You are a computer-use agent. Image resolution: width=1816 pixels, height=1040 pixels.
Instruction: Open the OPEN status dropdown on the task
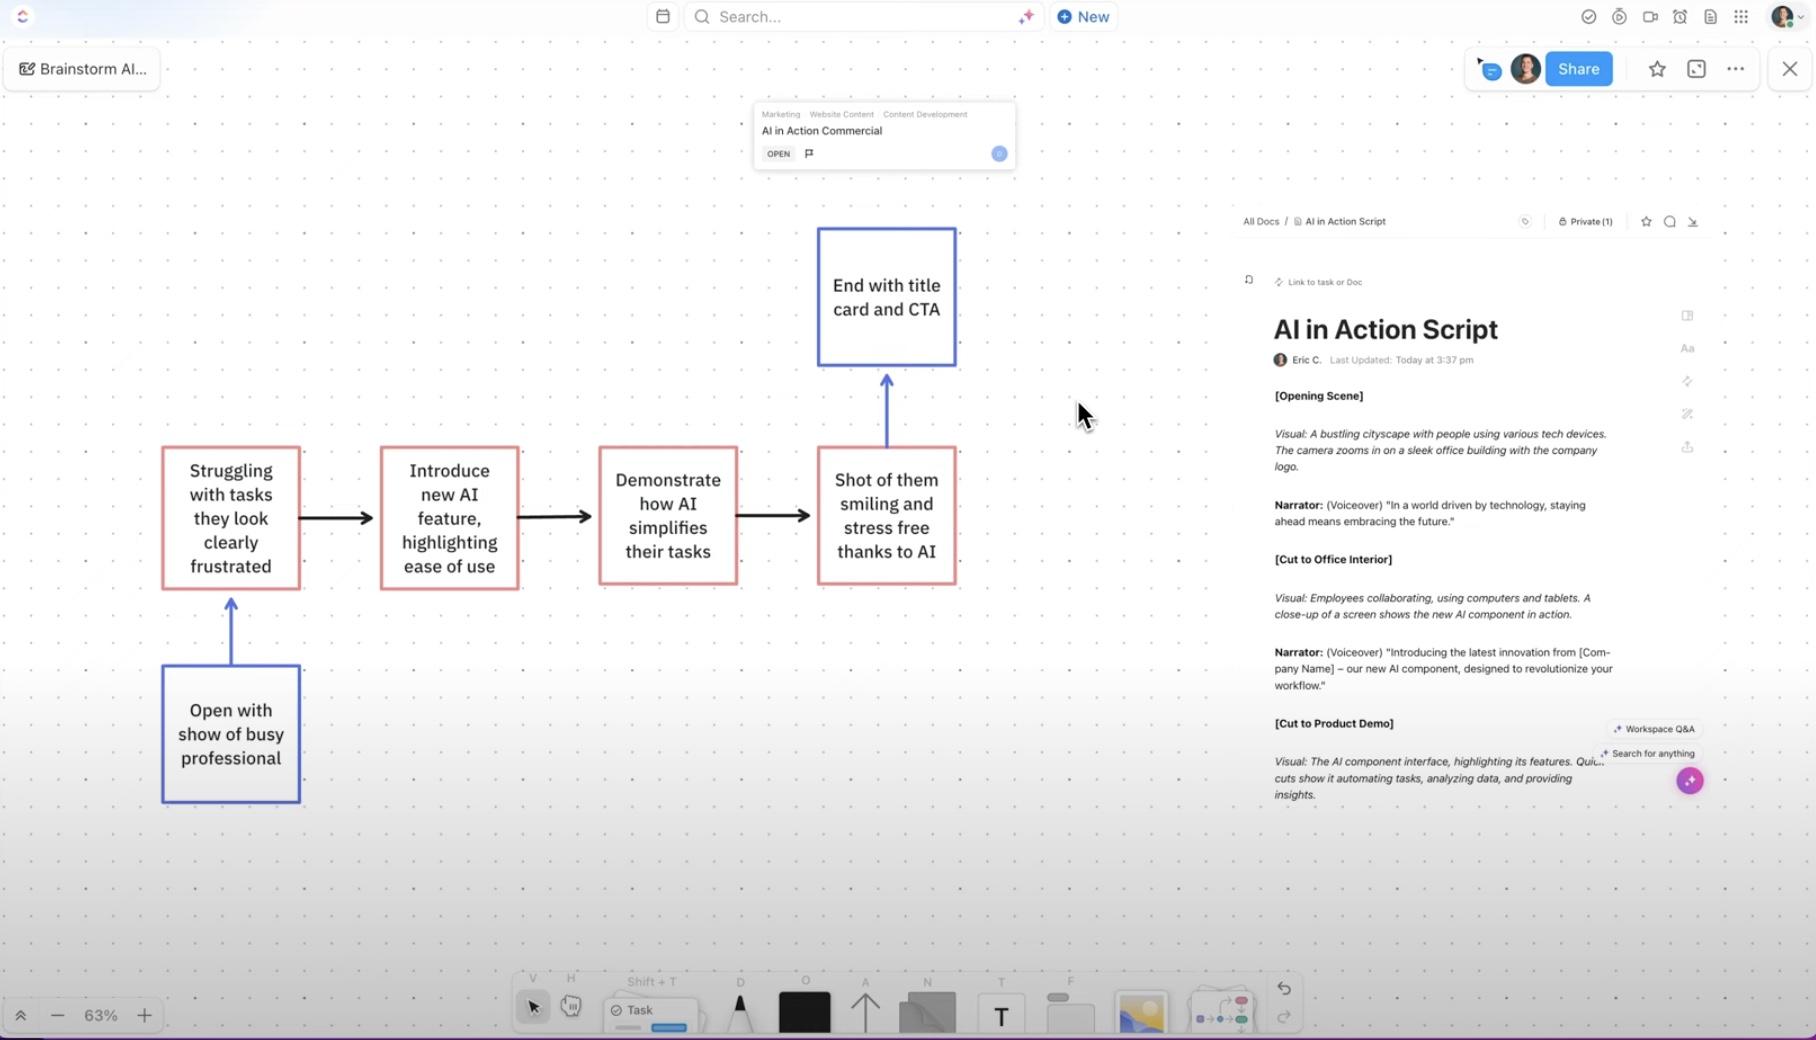click(x=778, y=153)
